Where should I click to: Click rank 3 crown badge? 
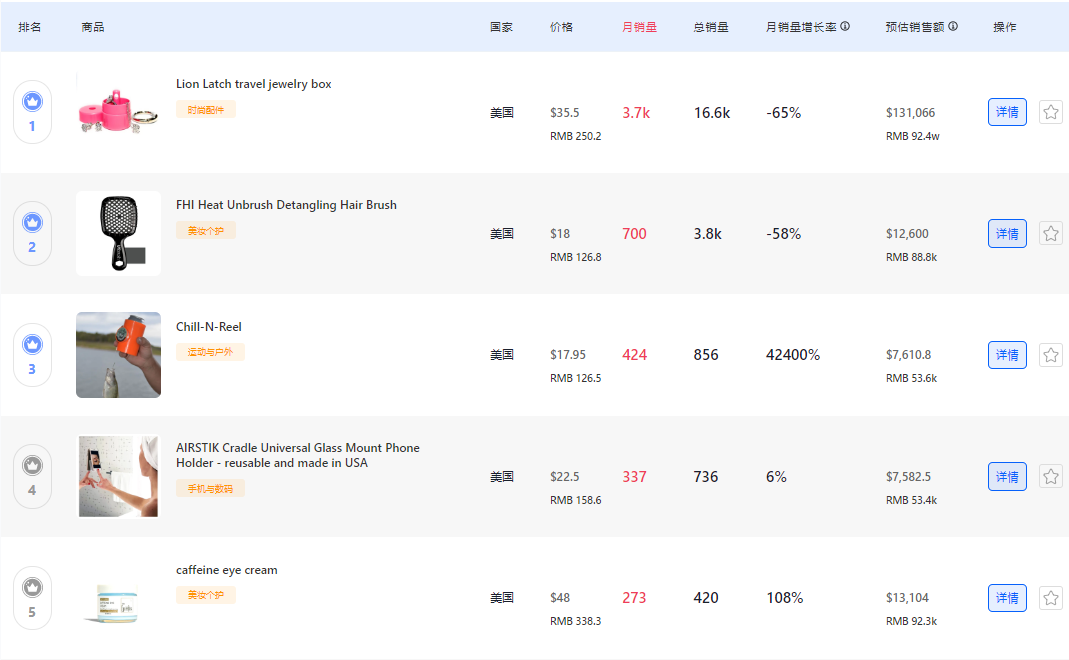(x=32, y=344)
